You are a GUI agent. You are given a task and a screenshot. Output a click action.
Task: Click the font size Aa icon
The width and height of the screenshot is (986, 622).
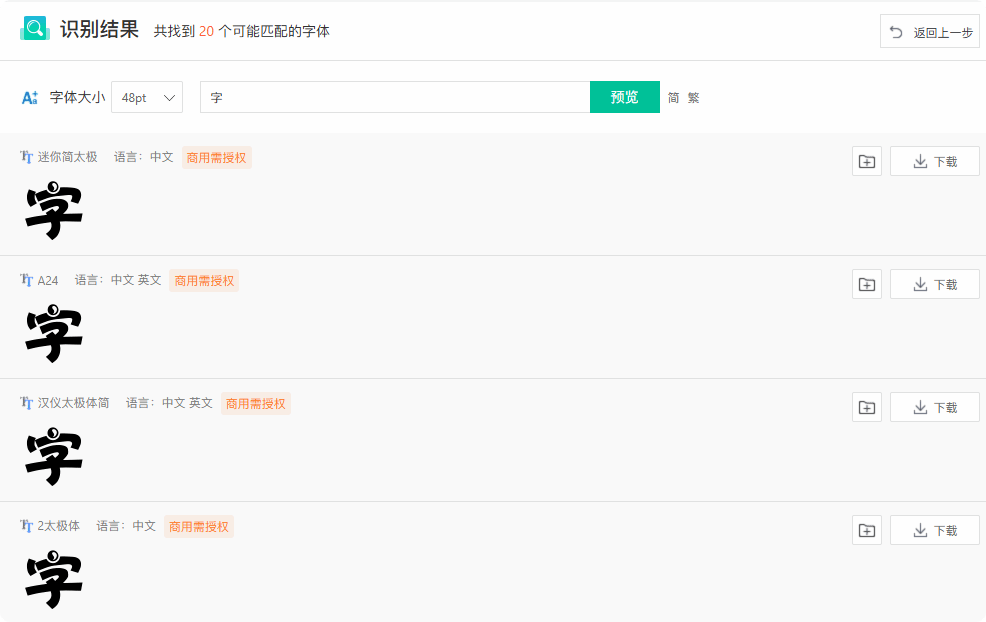tap(30, 97)
